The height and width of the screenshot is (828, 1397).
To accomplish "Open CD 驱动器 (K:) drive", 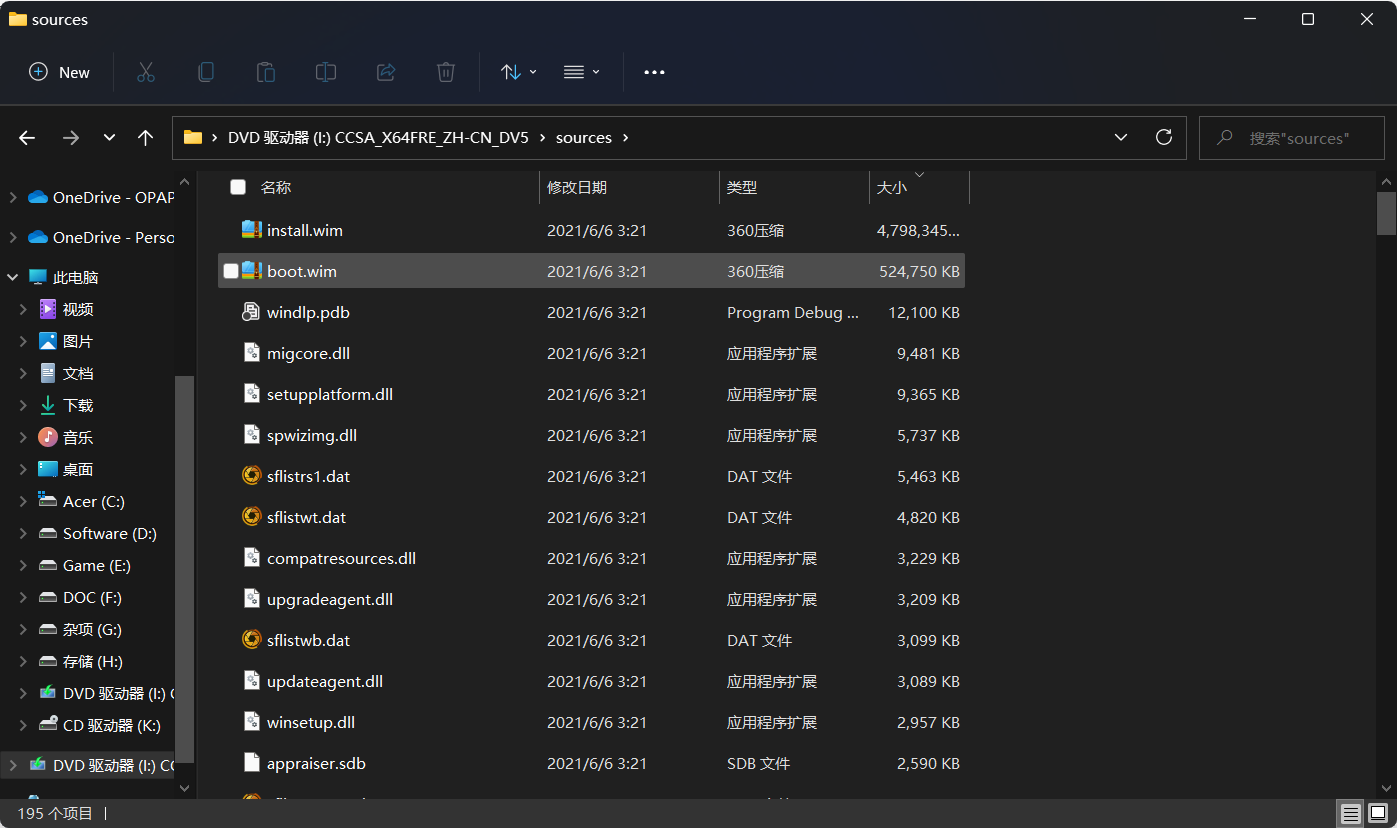I will [x=111, y=725].
